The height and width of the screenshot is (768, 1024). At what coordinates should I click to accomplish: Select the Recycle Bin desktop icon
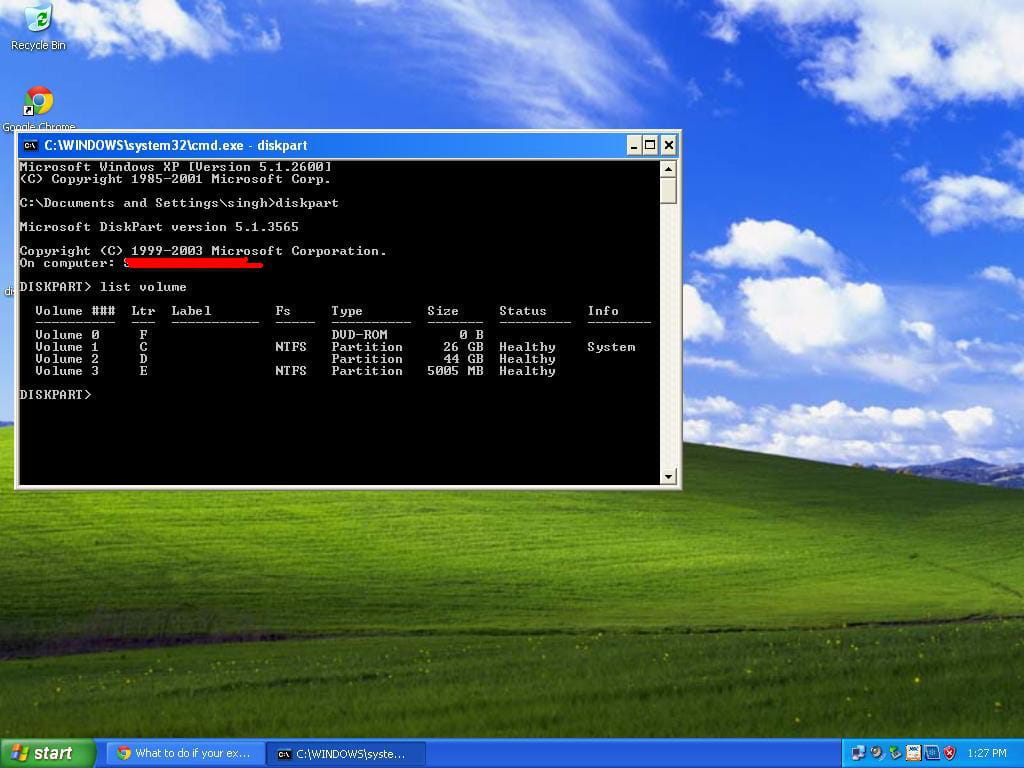click(39, 27)
